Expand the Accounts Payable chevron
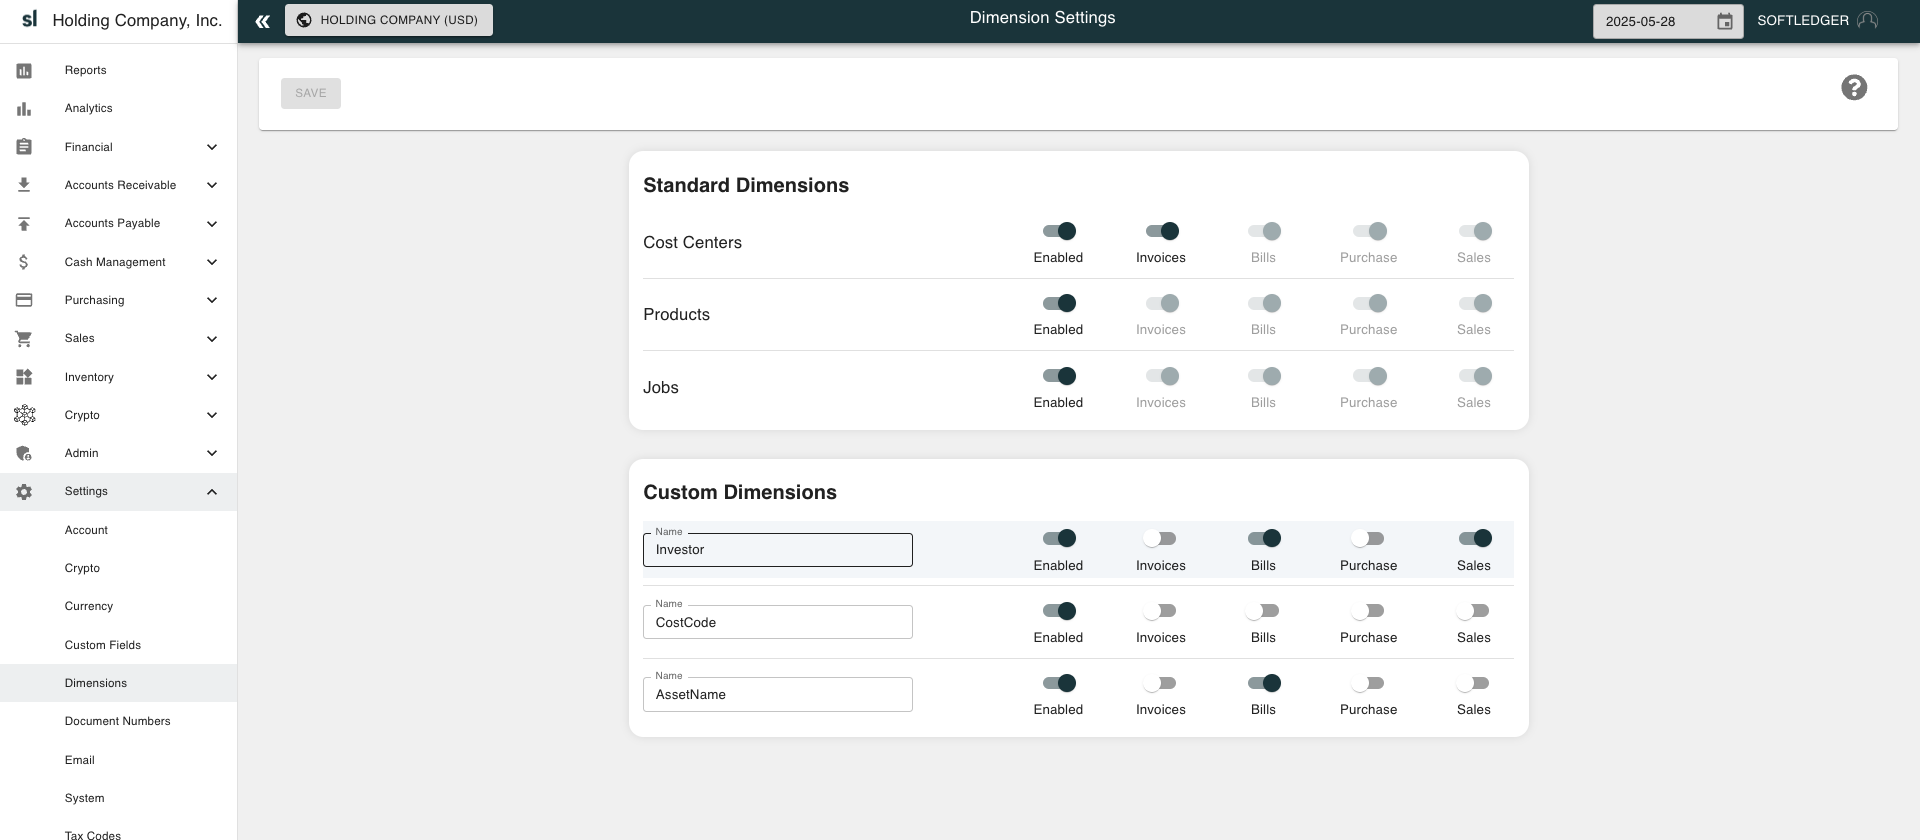This screenshot has height=840, width=1920. (x=212, y=224)
